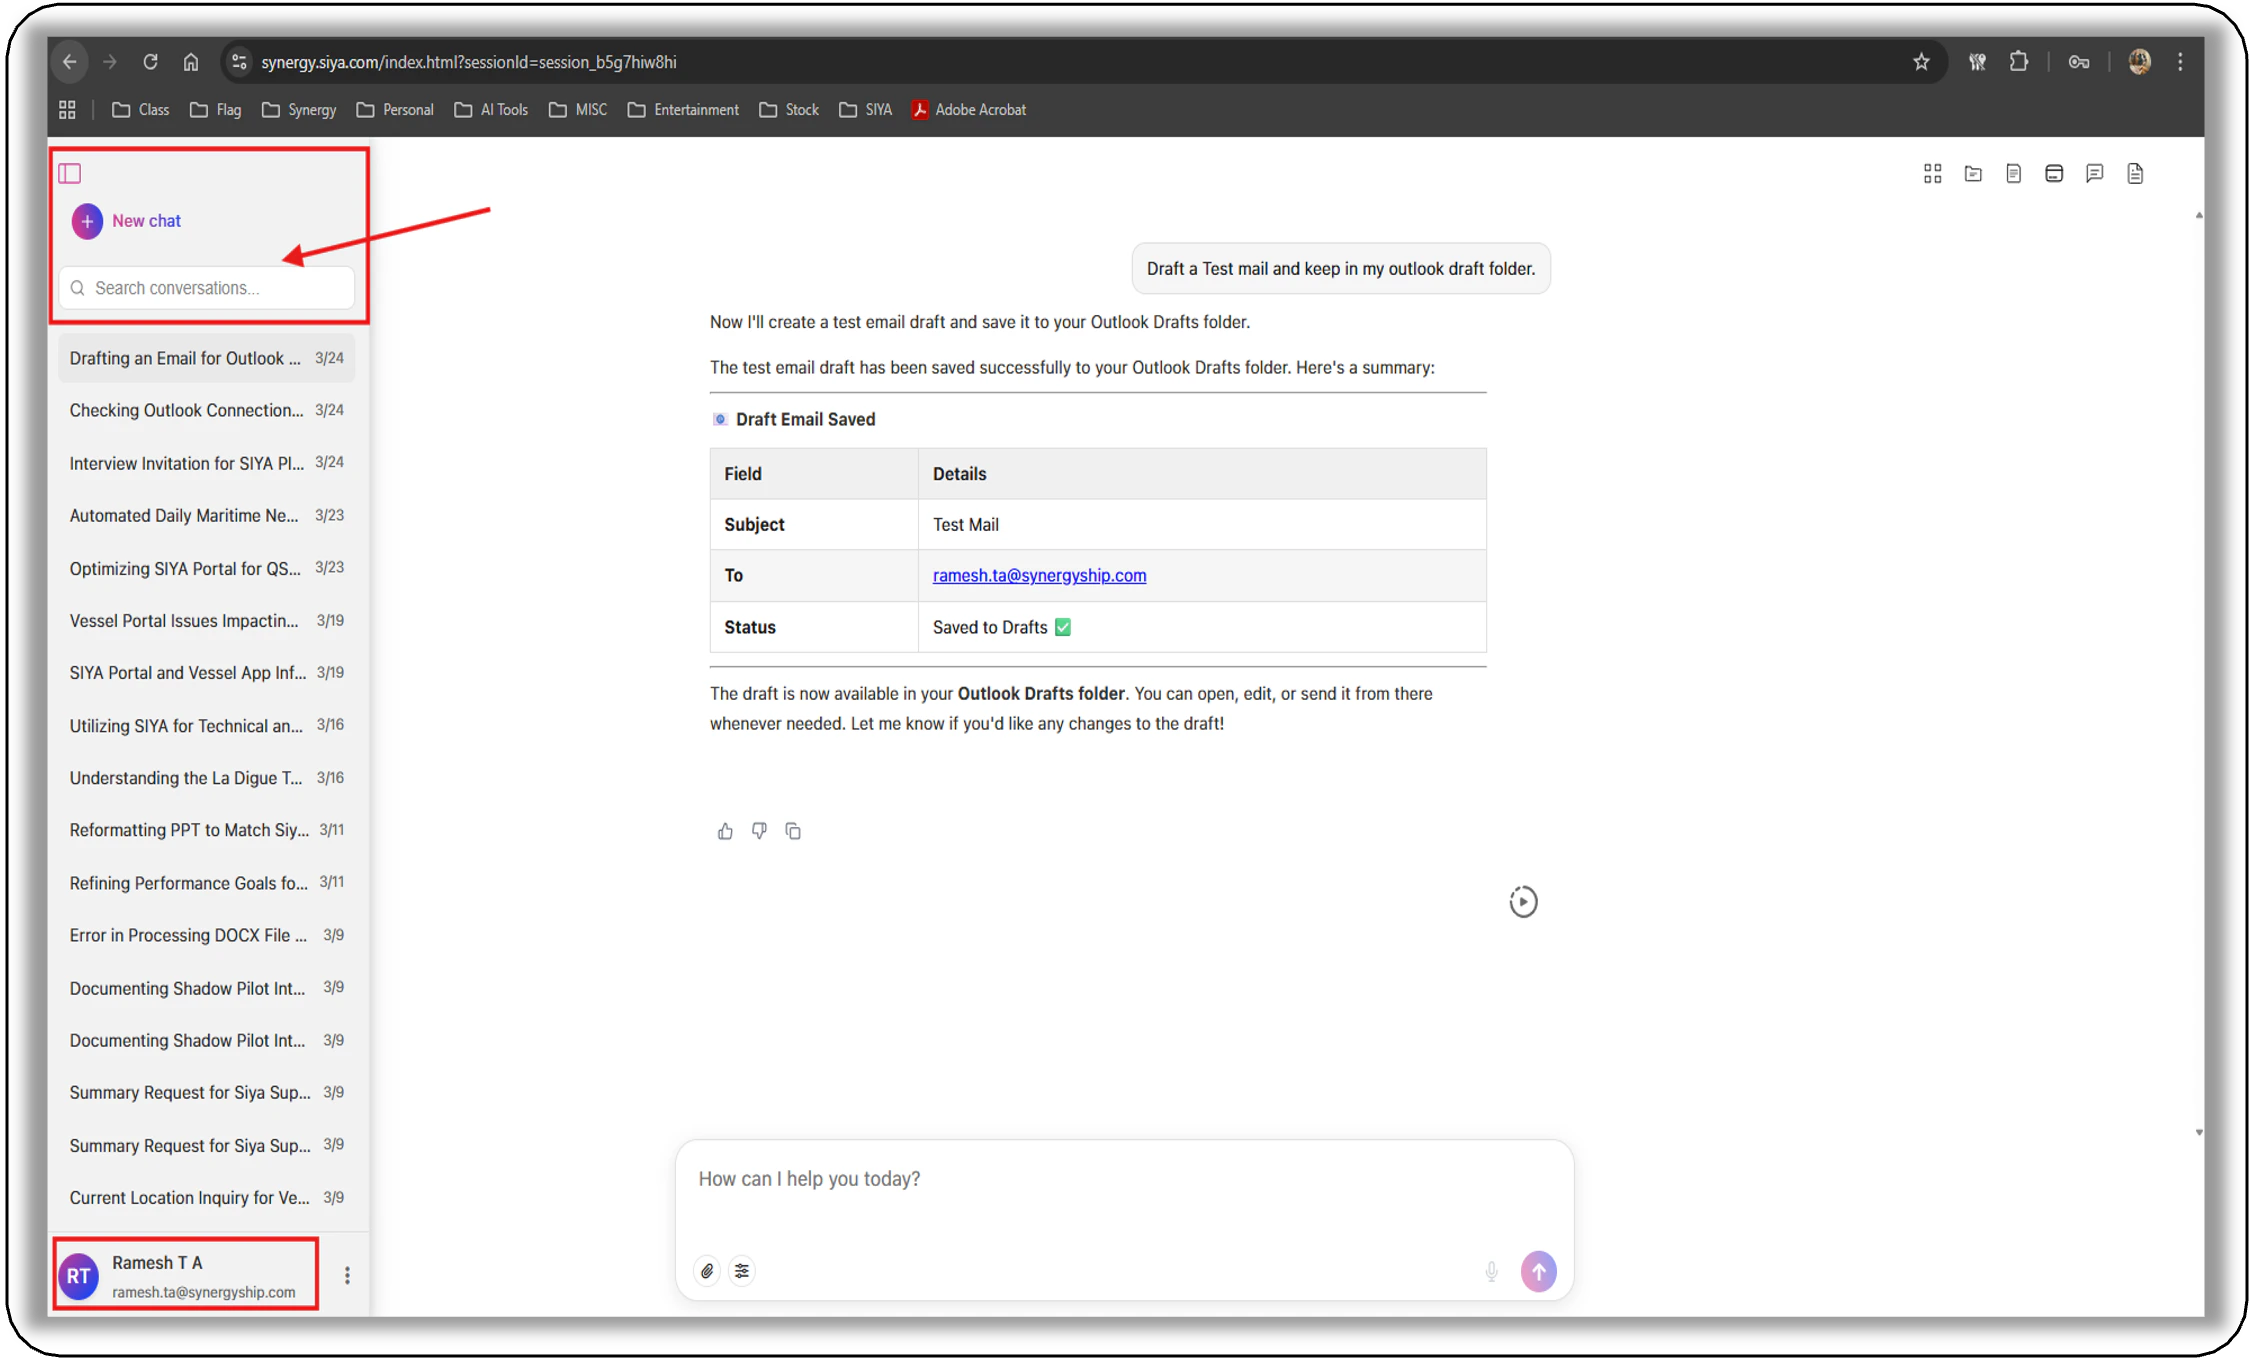Click the purple plus New chat icon

coord(87,221)
